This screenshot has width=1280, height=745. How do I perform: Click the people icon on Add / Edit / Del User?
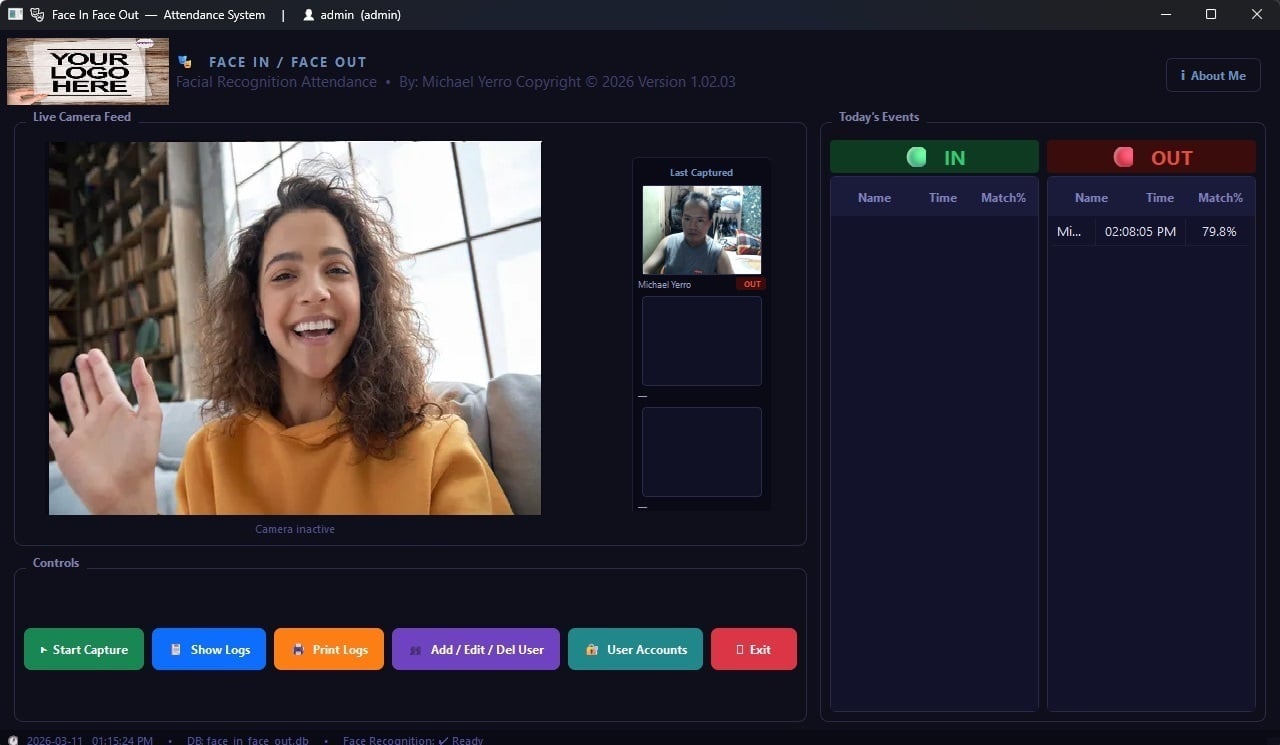click(416, 650)
